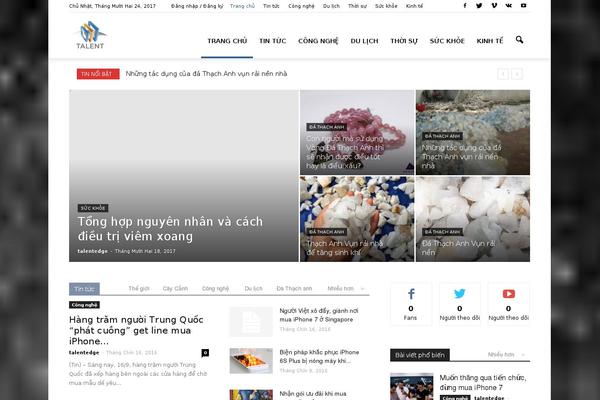Open Nhận gói ưu đãi khi mua article
The height and width of the screenshot is (400, 600).
pyautogui.click(x=313, y=394)
